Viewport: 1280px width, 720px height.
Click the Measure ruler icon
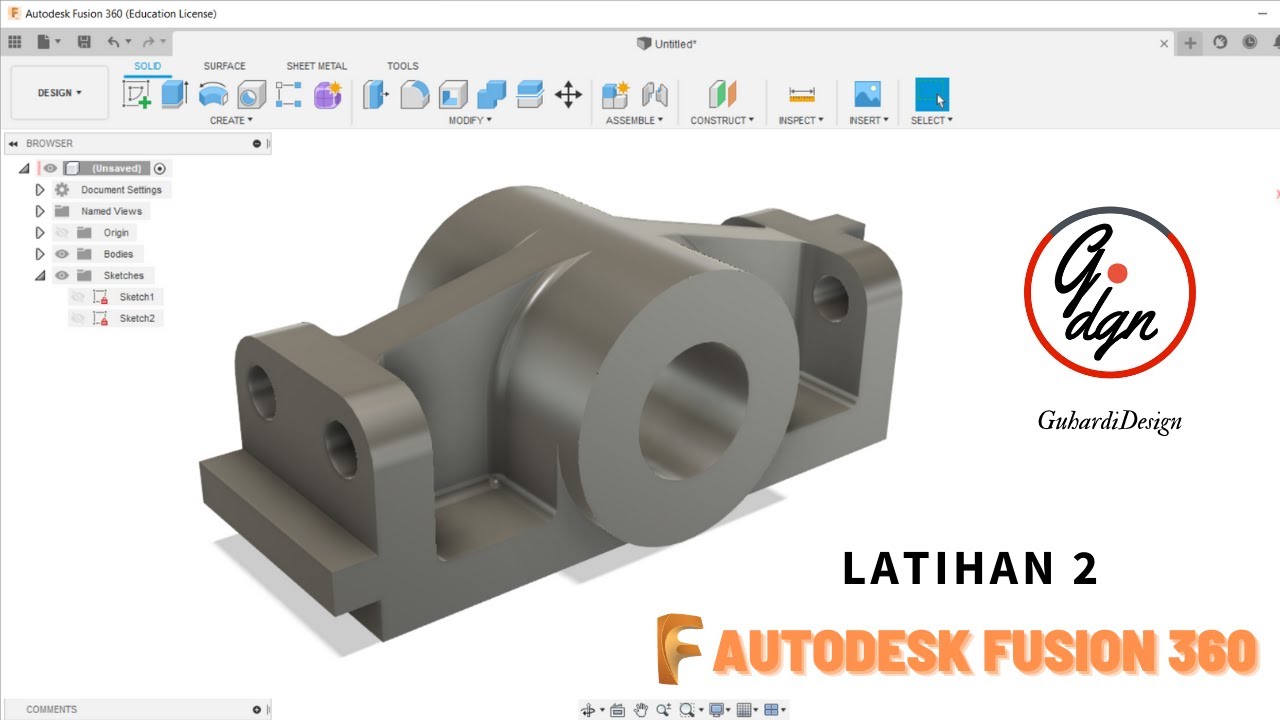click(802, 95)
